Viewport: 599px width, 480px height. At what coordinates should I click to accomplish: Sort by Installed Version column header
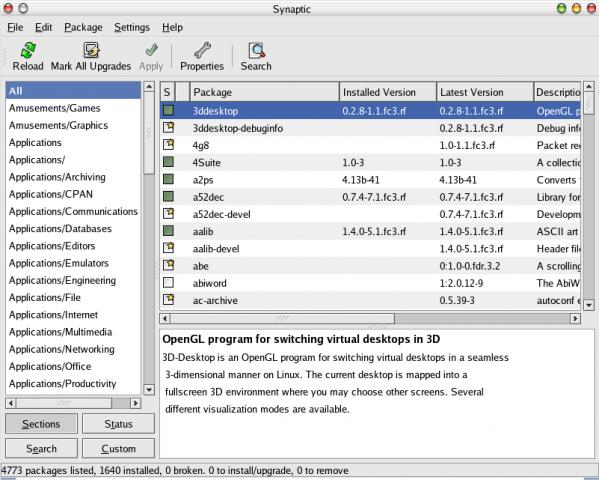point(388,92)
